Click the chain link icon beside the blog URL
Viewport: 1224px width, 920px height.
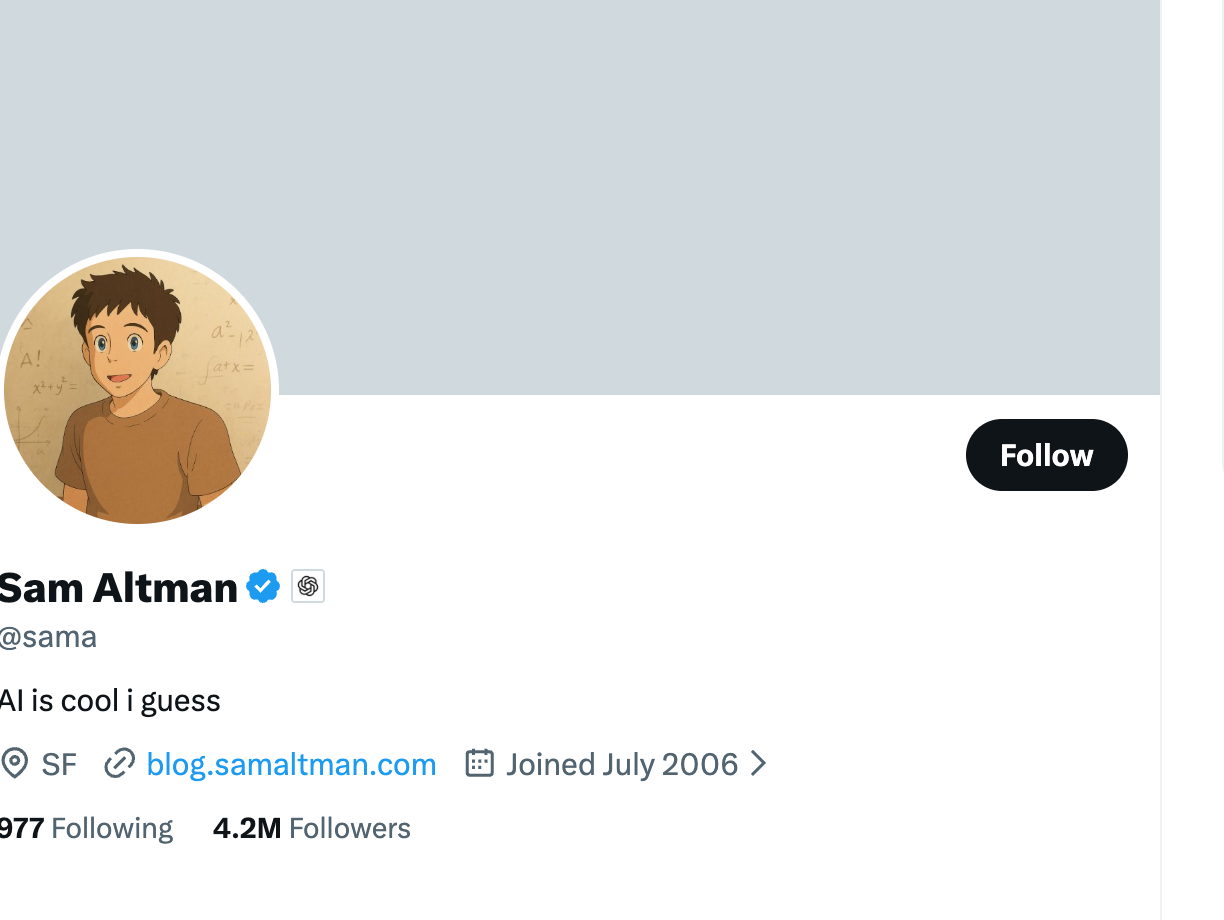[x=120, y=764]
